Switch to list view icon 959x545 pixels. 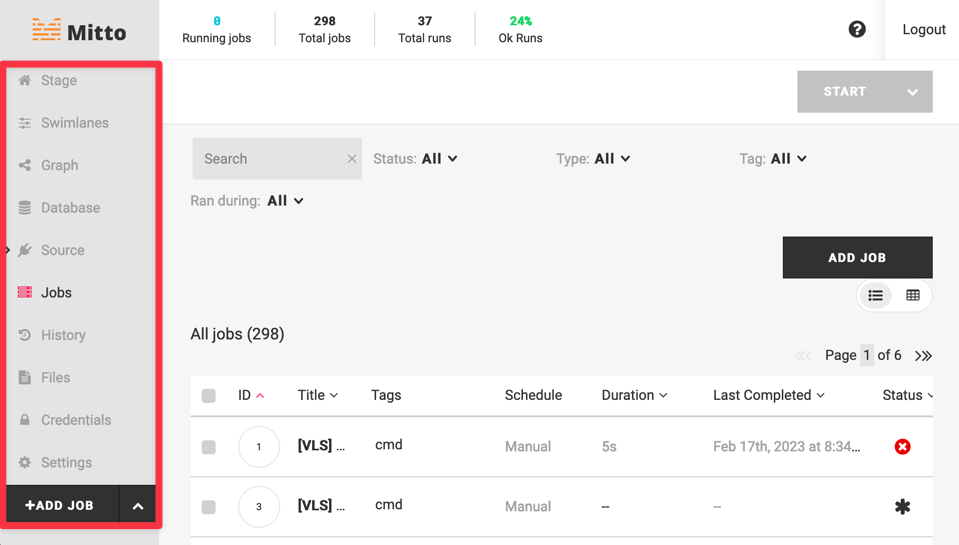(876, 295)
